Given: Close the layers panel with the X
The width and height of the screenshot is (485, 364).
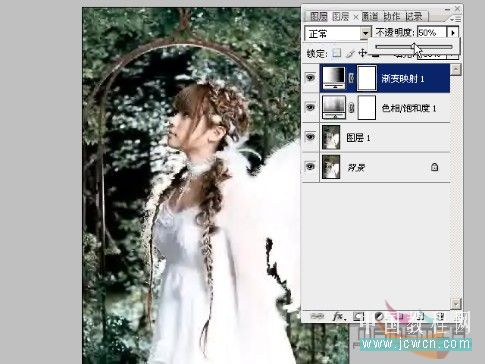Looking at the screenshot, I should 457,9.
